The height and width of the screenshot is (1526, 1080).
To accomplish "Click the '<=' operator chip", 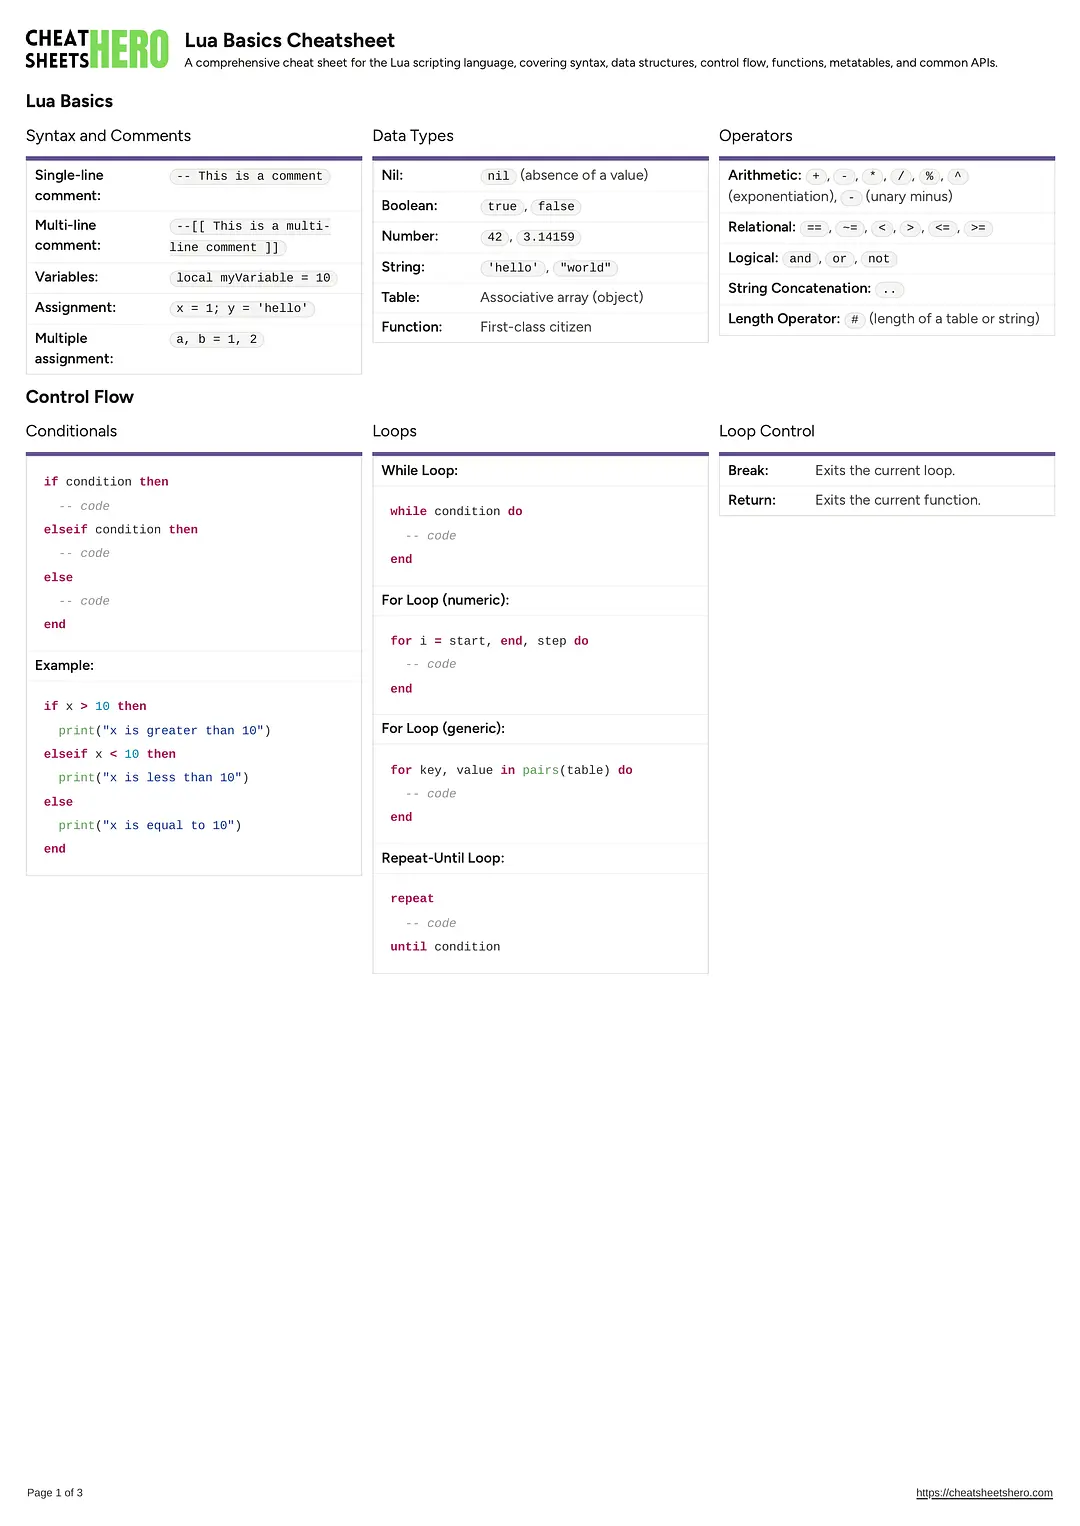I will [x=942, y=228].
